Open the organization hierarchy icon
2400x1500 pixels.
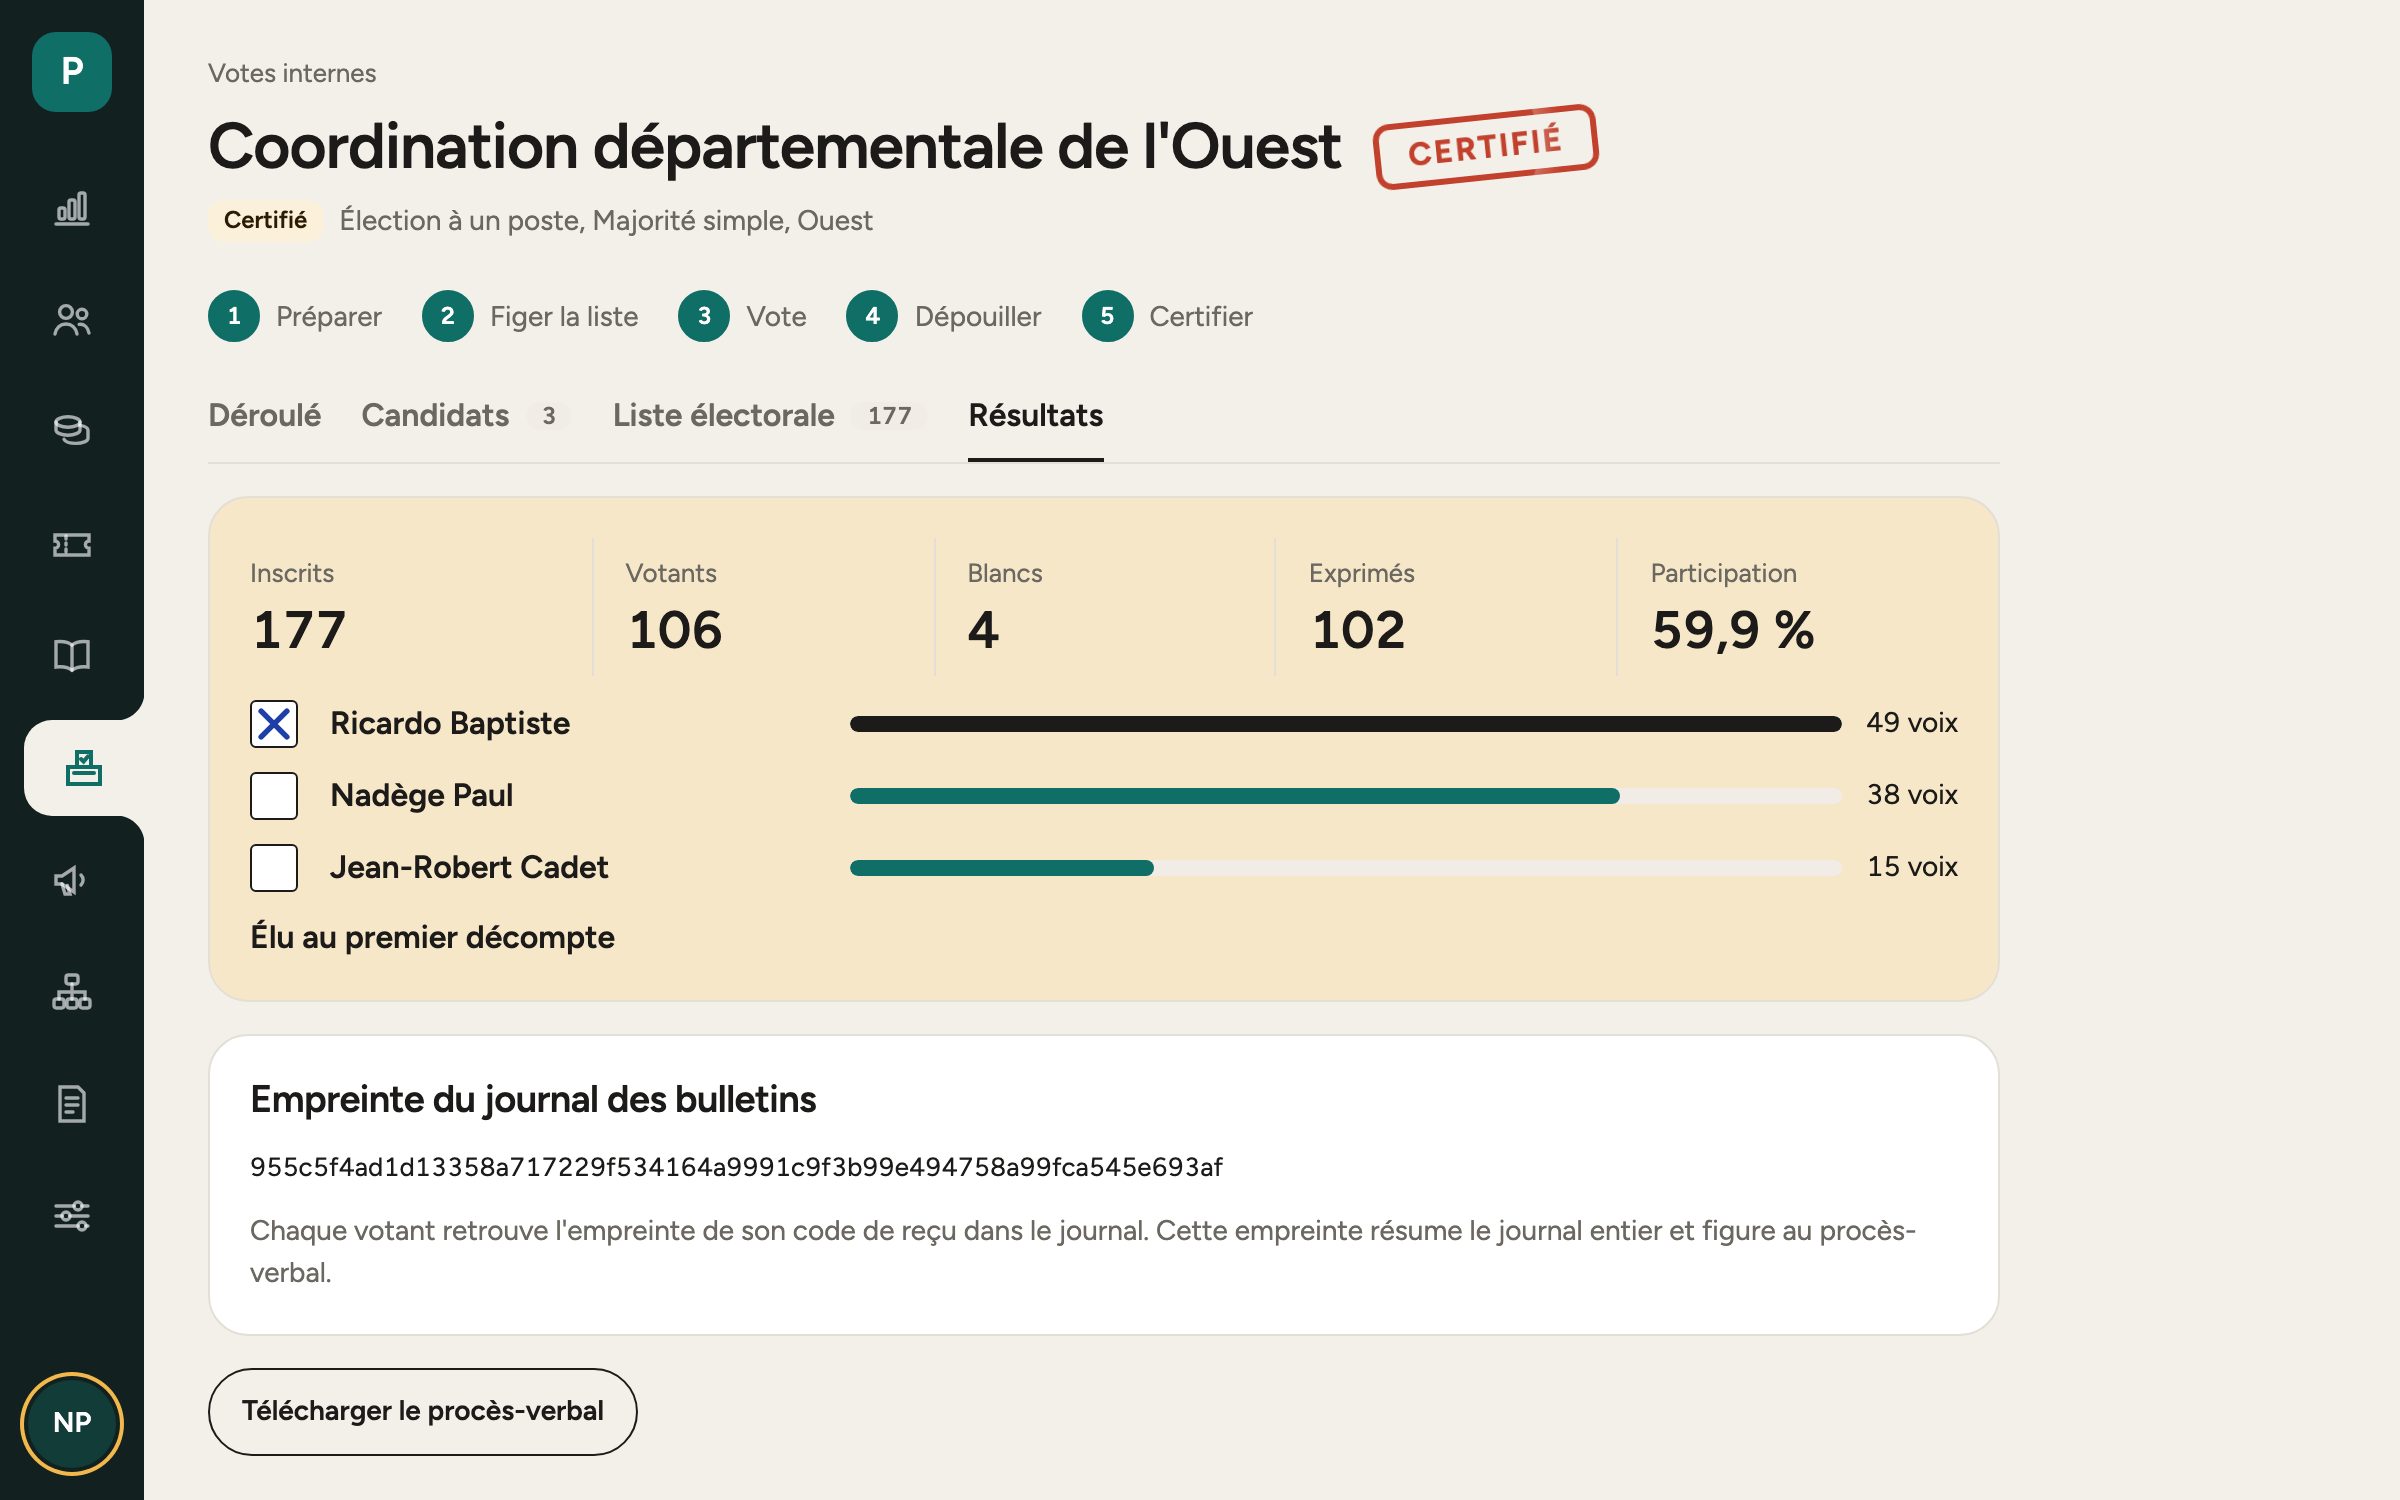(x=71, y=992)
